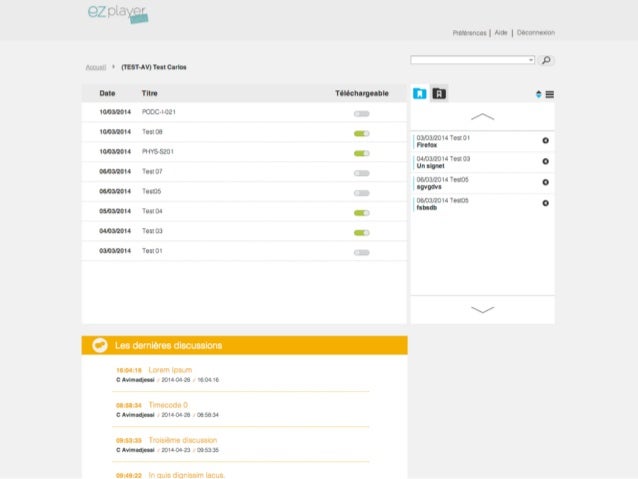Toggle downloadable switch for PHYS-S201
This screenshot has width=638, height=479.
click(361, 153)
